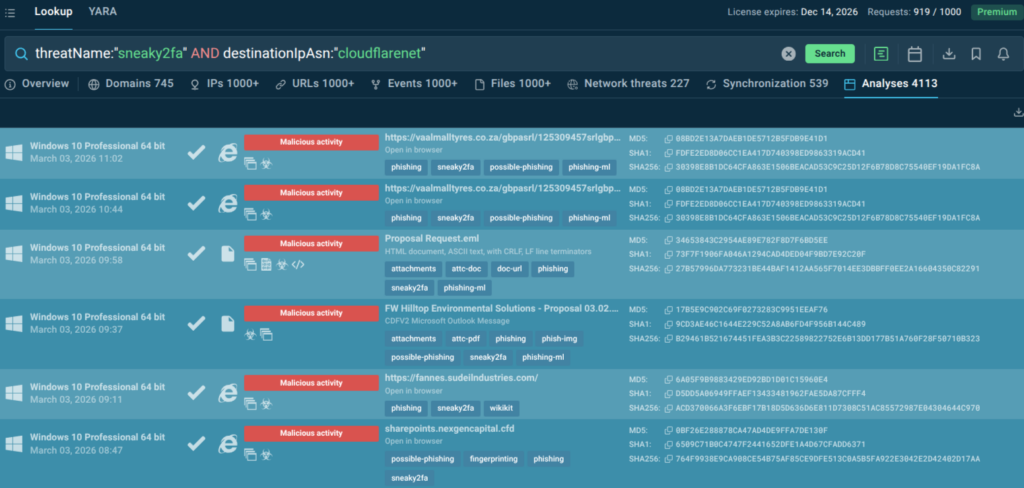
Task: Select the Domains 745 tab
Action: (x=131, y=83)
